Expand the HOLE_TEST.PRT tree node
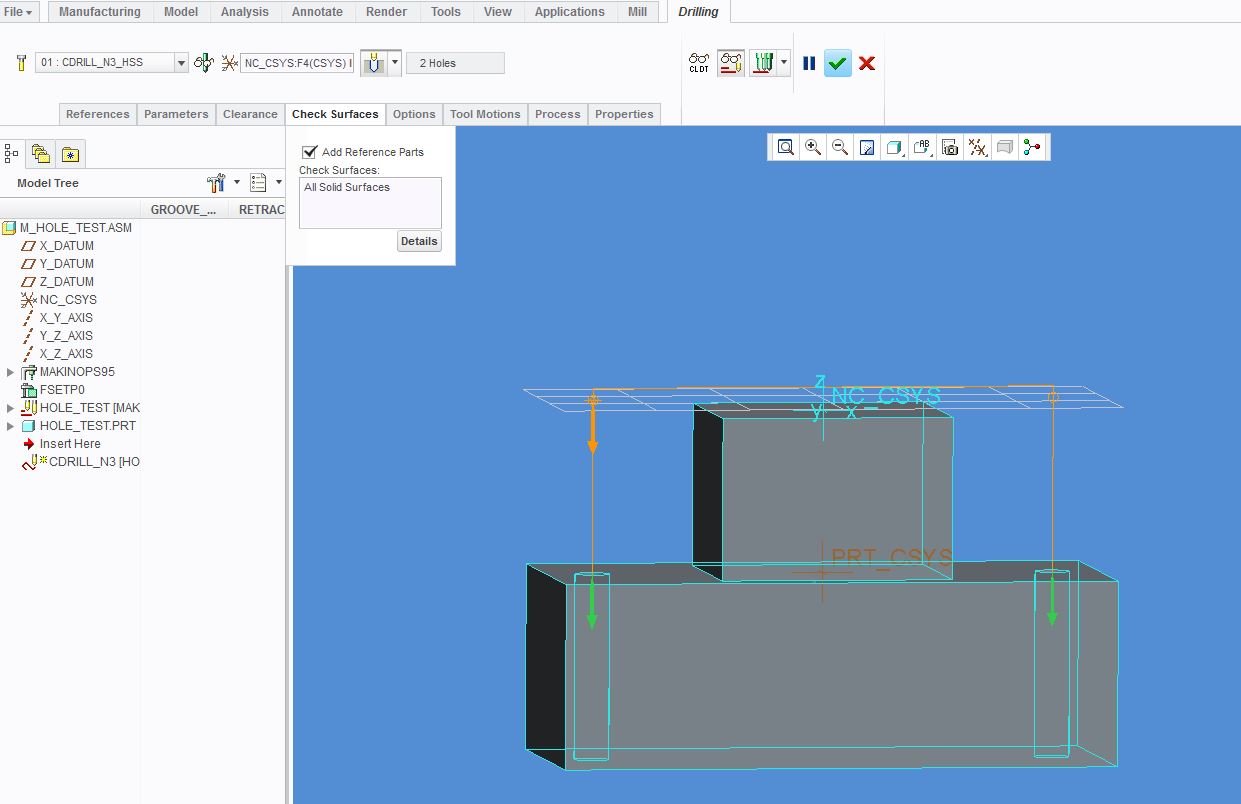1241x804 pixels. point(10,426)
